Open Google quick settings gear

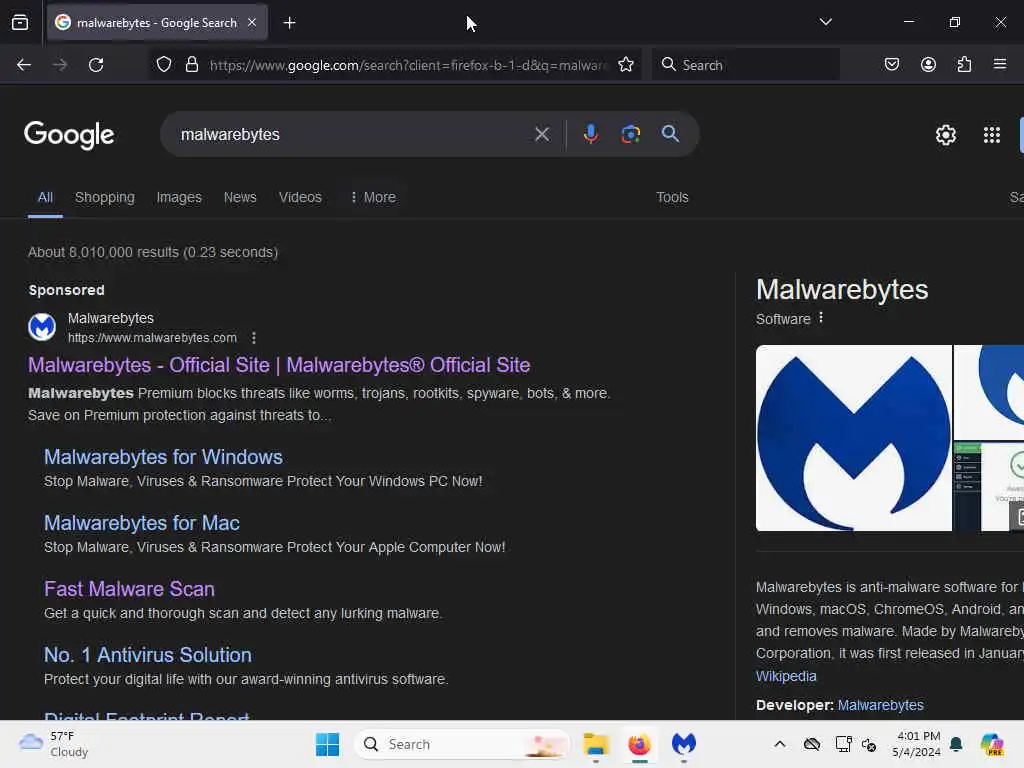pos(946,135)
